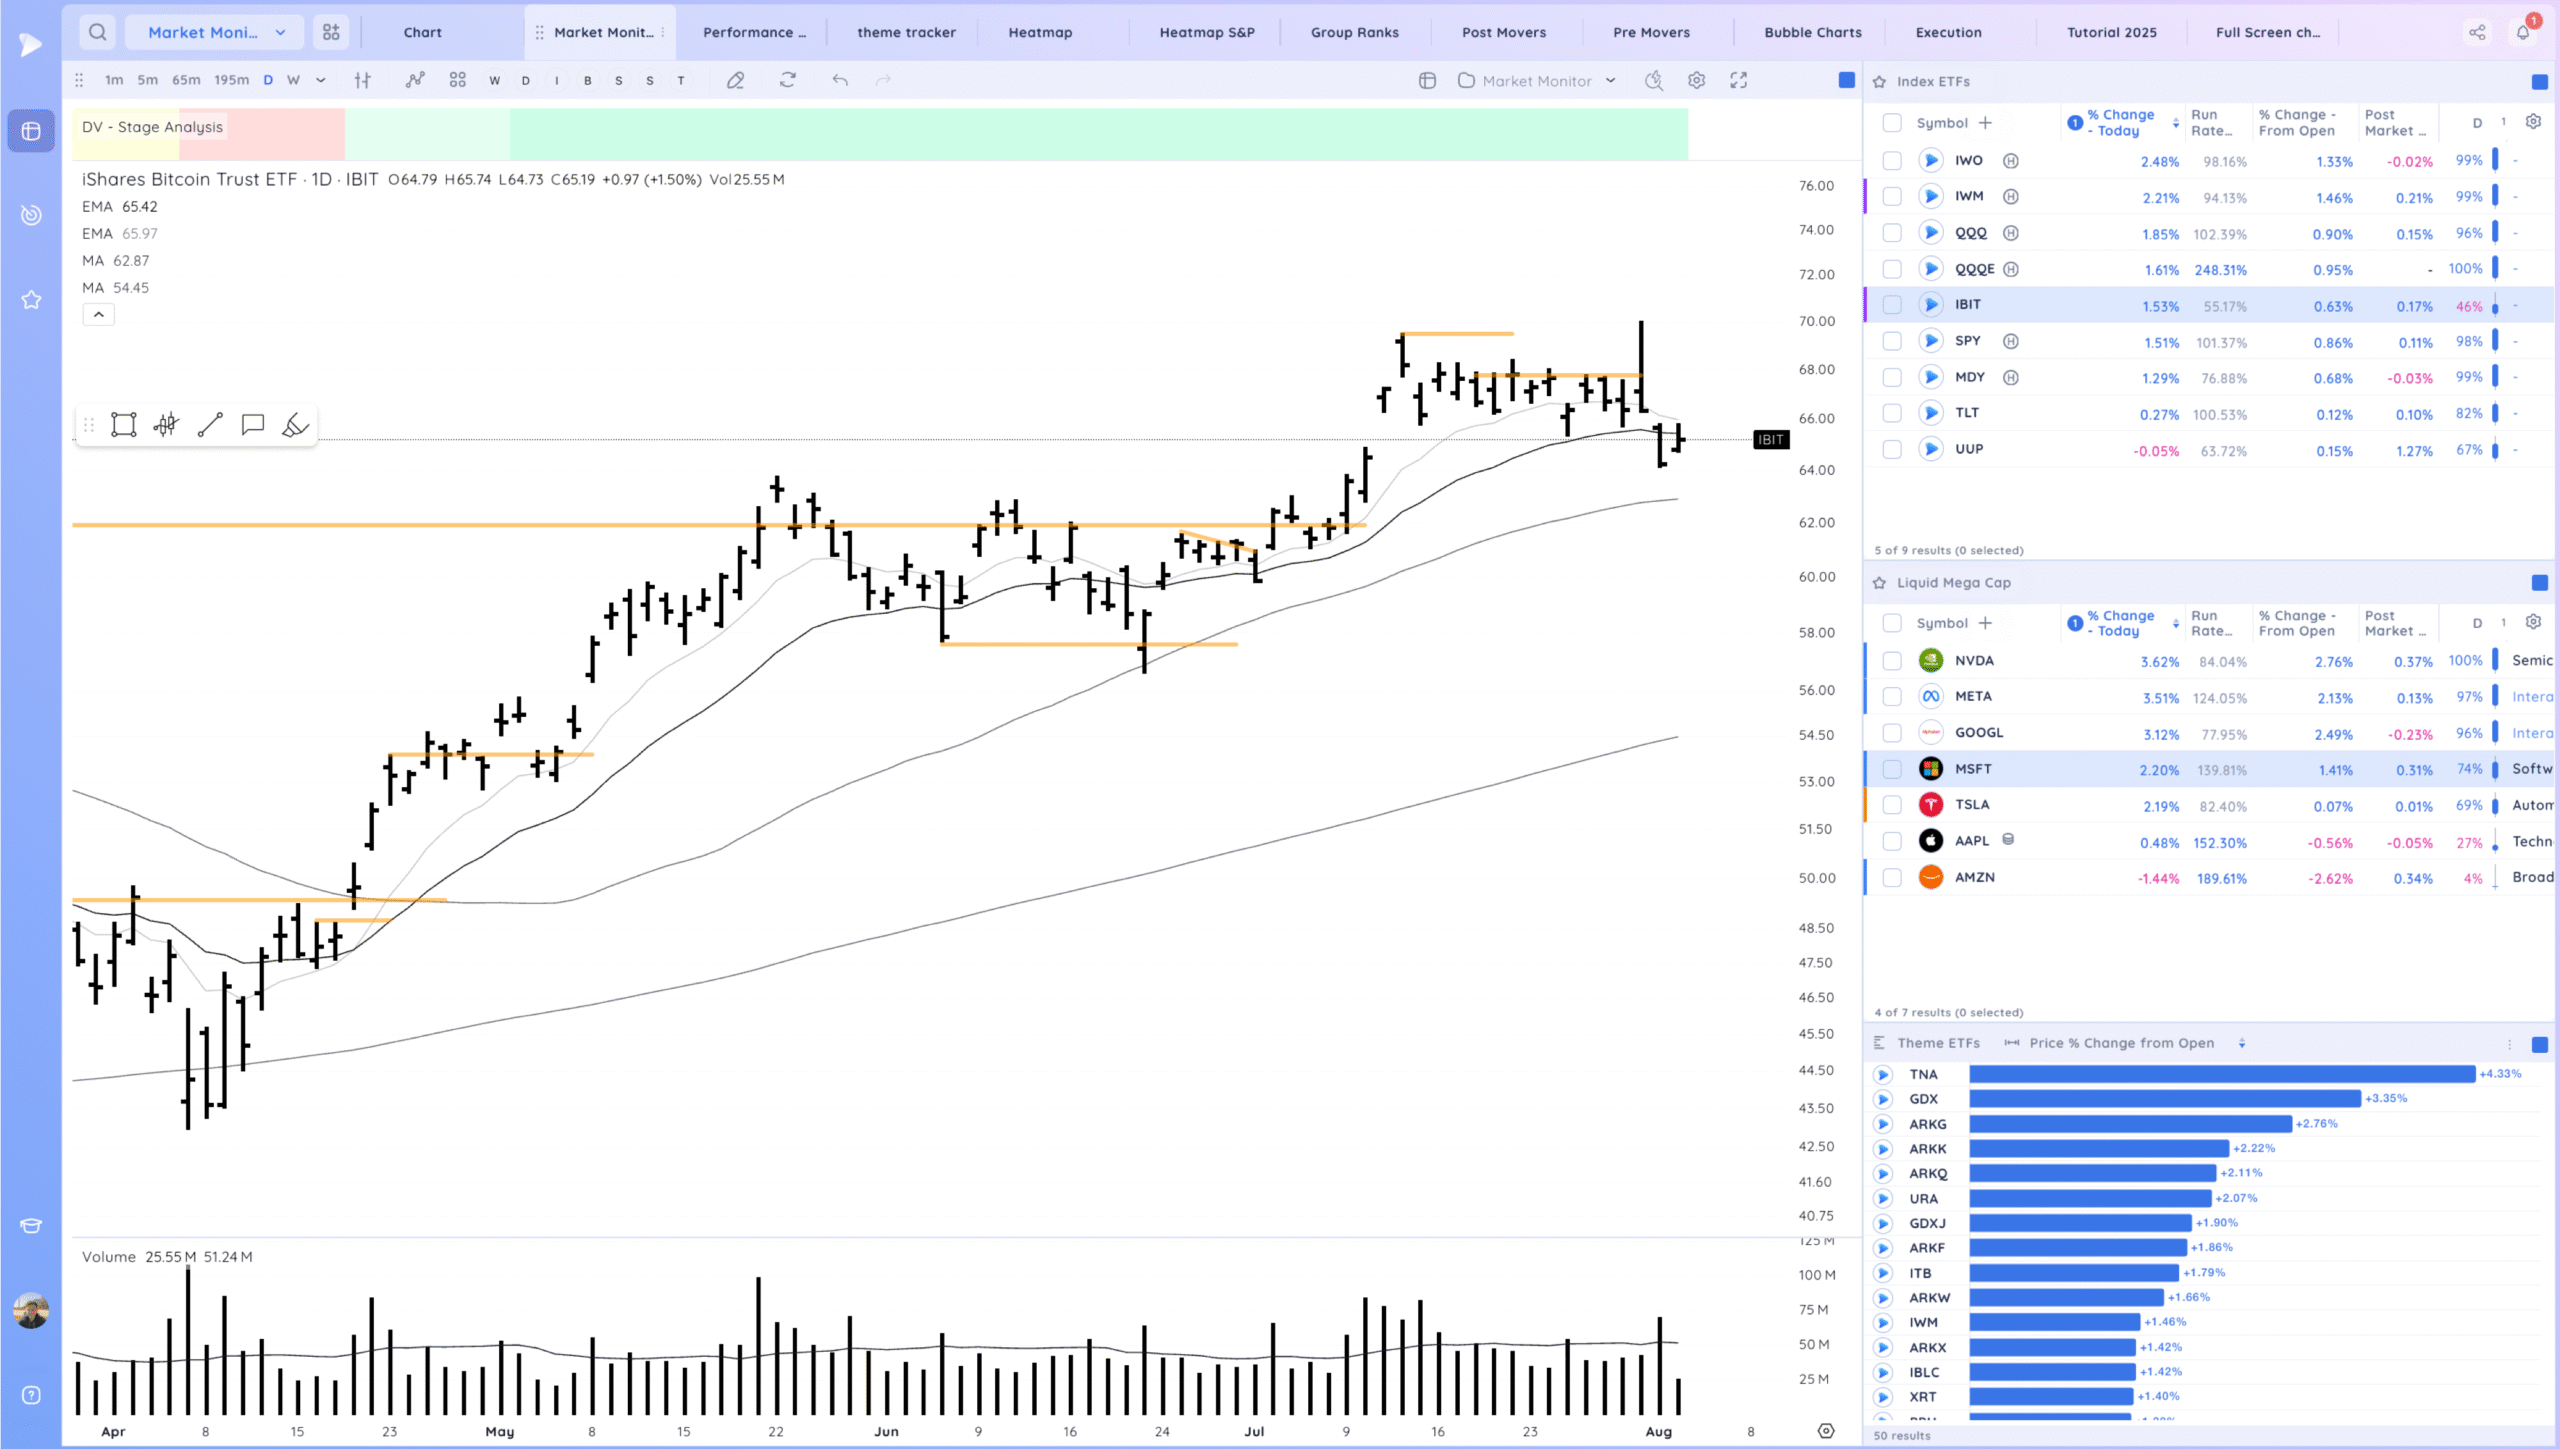Open user profile avatar
2560x1449 pixels.
pyautogui.click(x=31, y=1310)
